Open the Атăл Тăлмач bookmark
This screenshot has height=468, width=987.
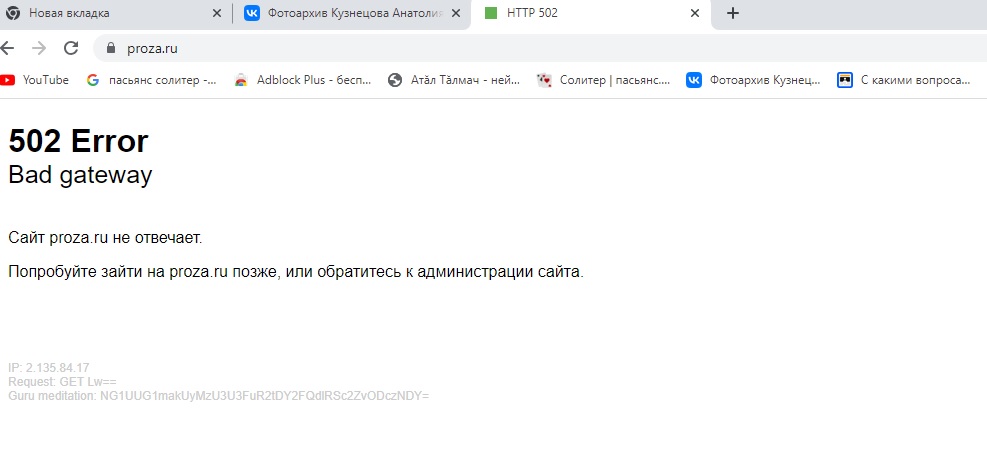(454, 80)
